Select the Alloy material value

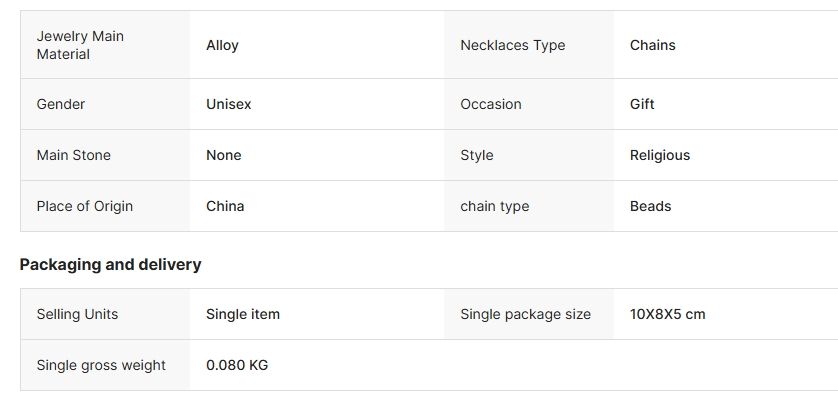coord(222,45)
